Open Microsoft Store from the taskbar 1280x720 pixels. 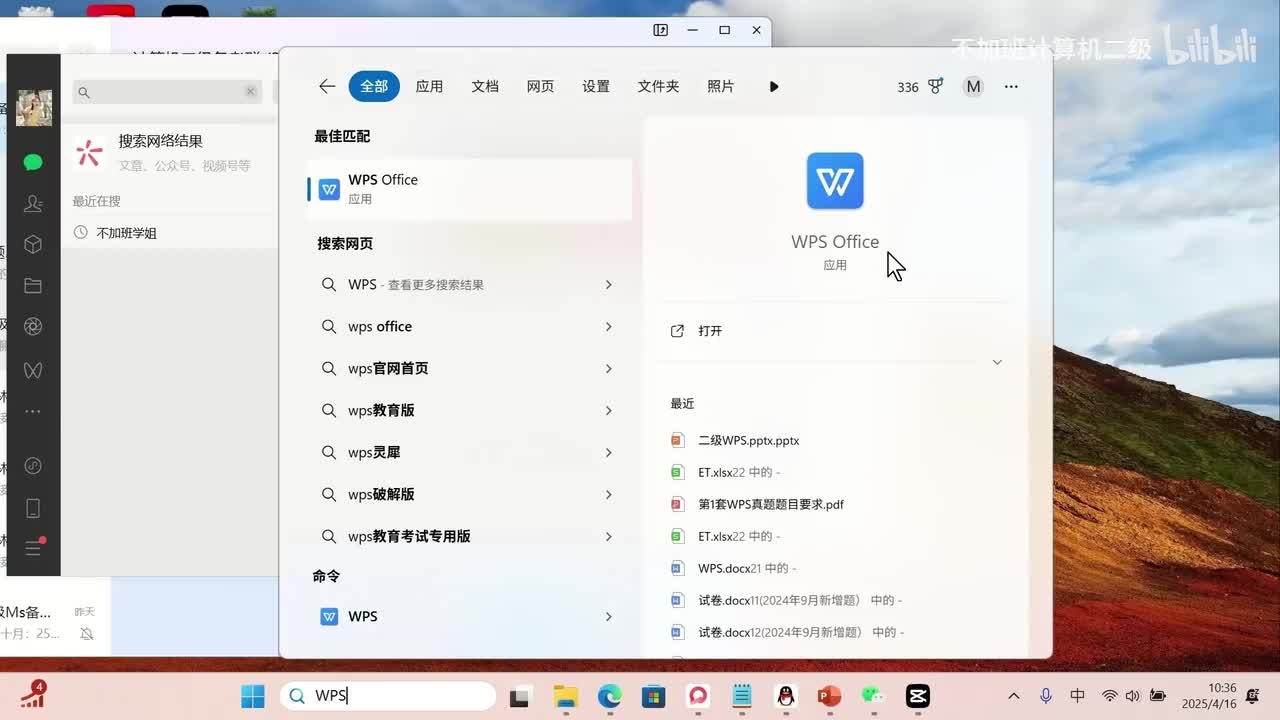(653, 697)
